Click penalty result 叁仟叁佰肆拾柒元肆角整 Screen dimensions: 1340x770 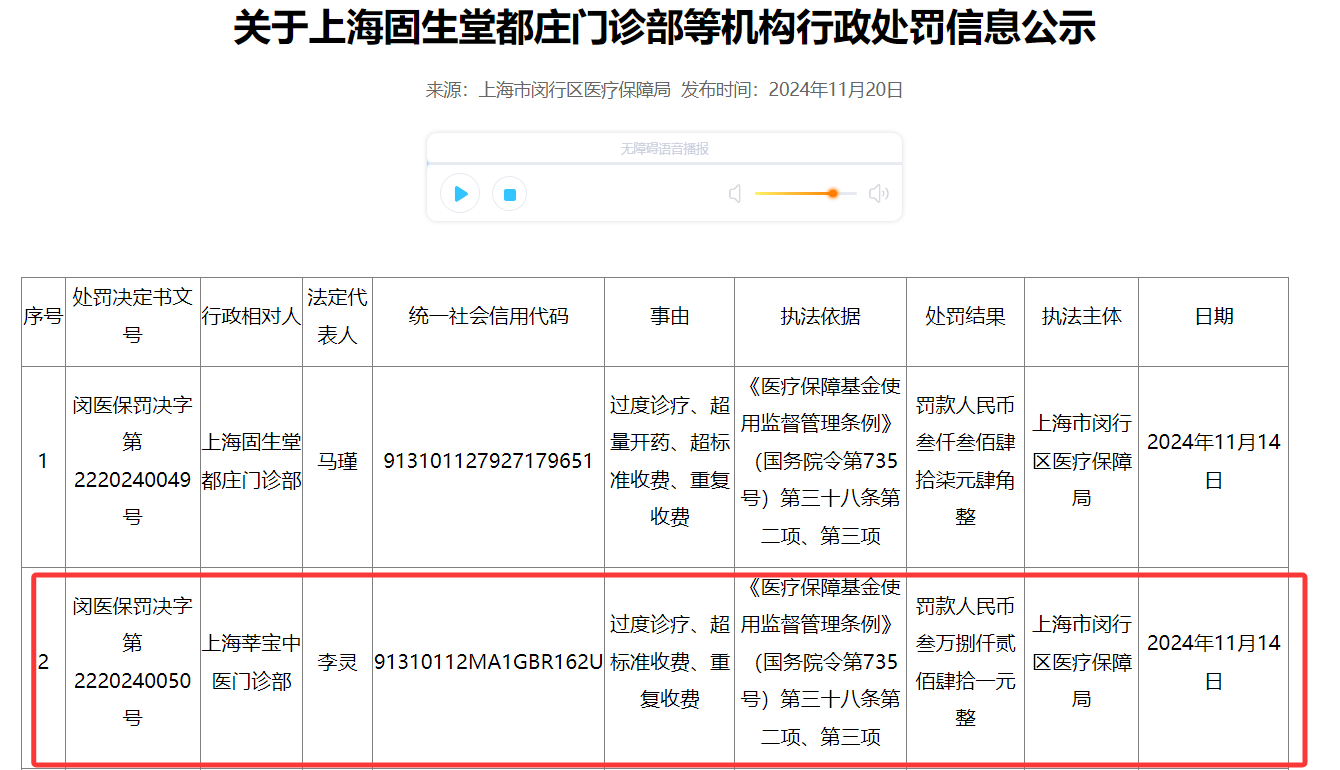pyautogui.click(x=965, y=461)
